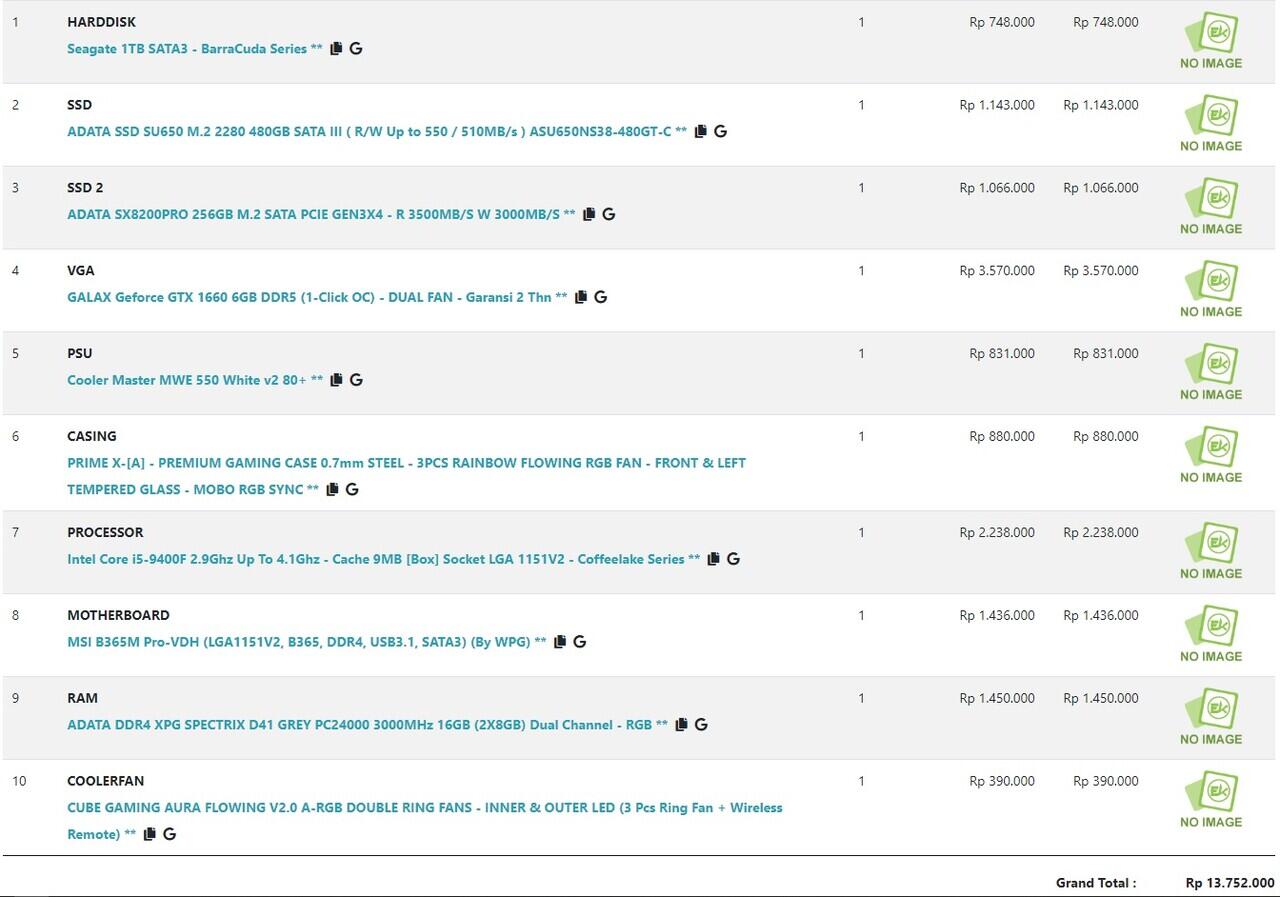Open the GALAX Geforce GTX 1660 link

click(317, 298)
